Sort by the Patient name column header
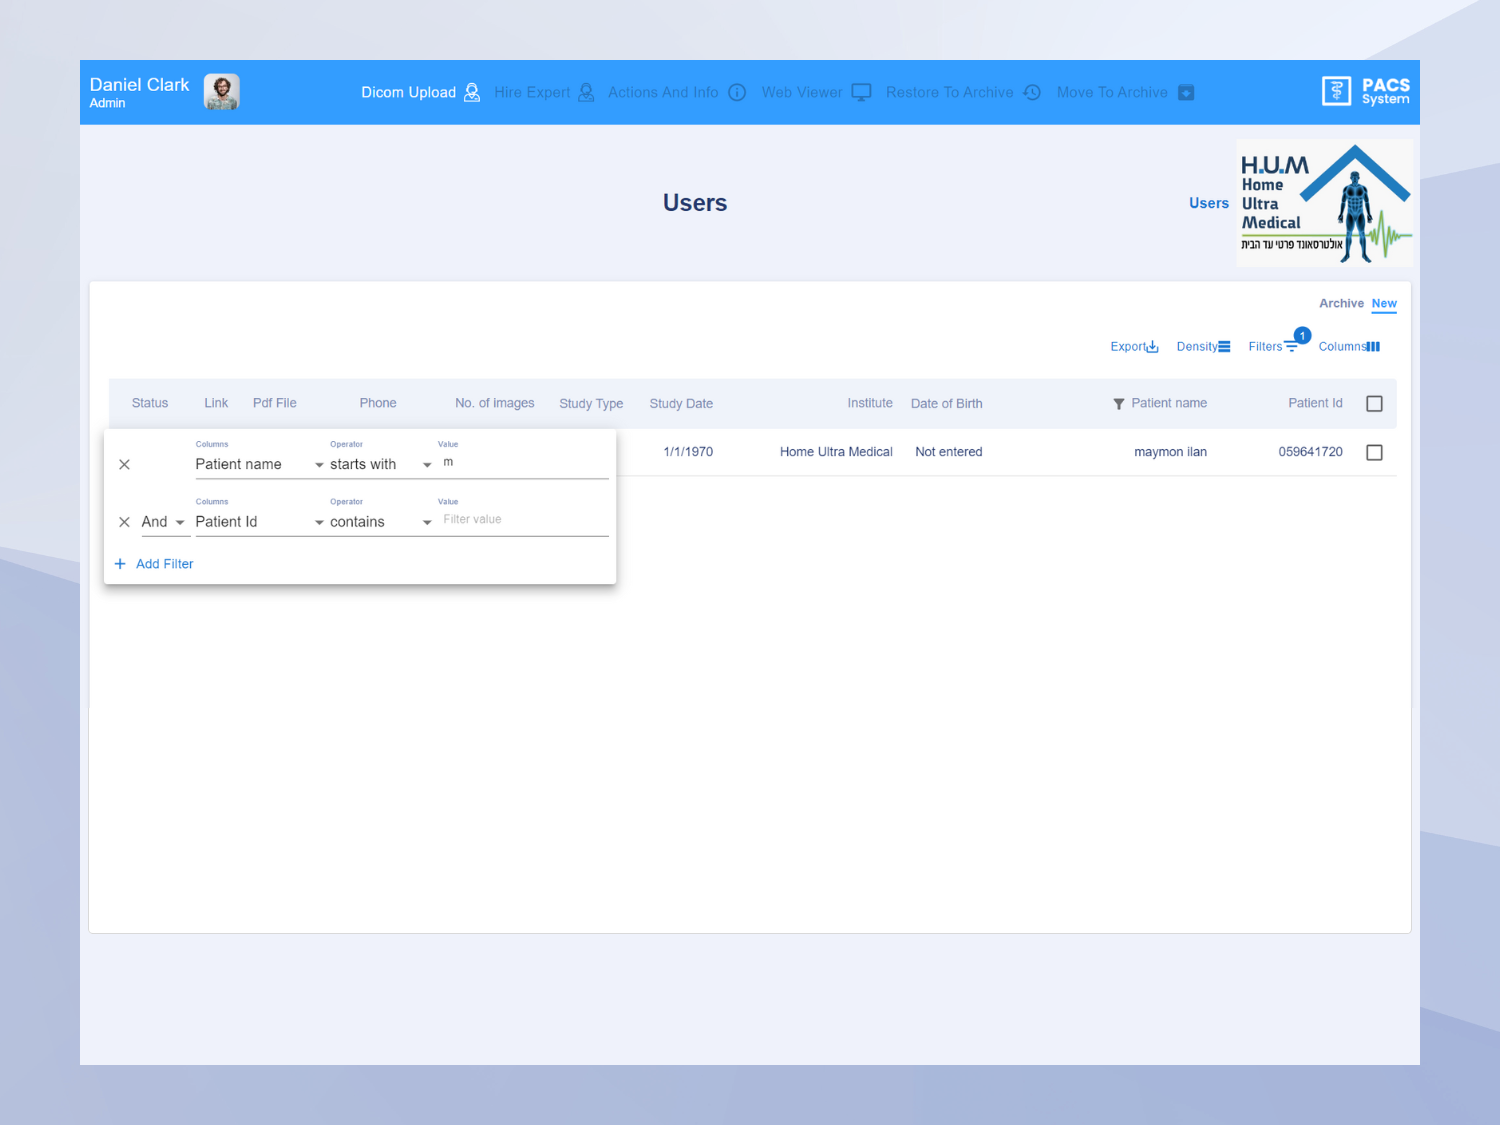1500x1125 pixels. pos(1169,403)
